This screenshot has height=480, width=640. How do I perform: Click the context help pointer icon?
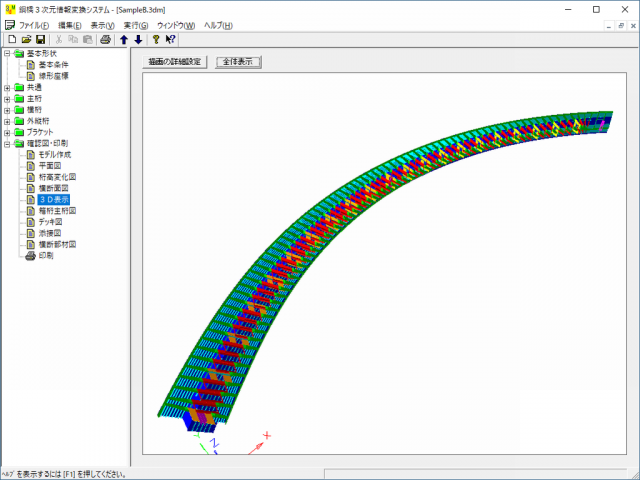click(x=171, y=39)
